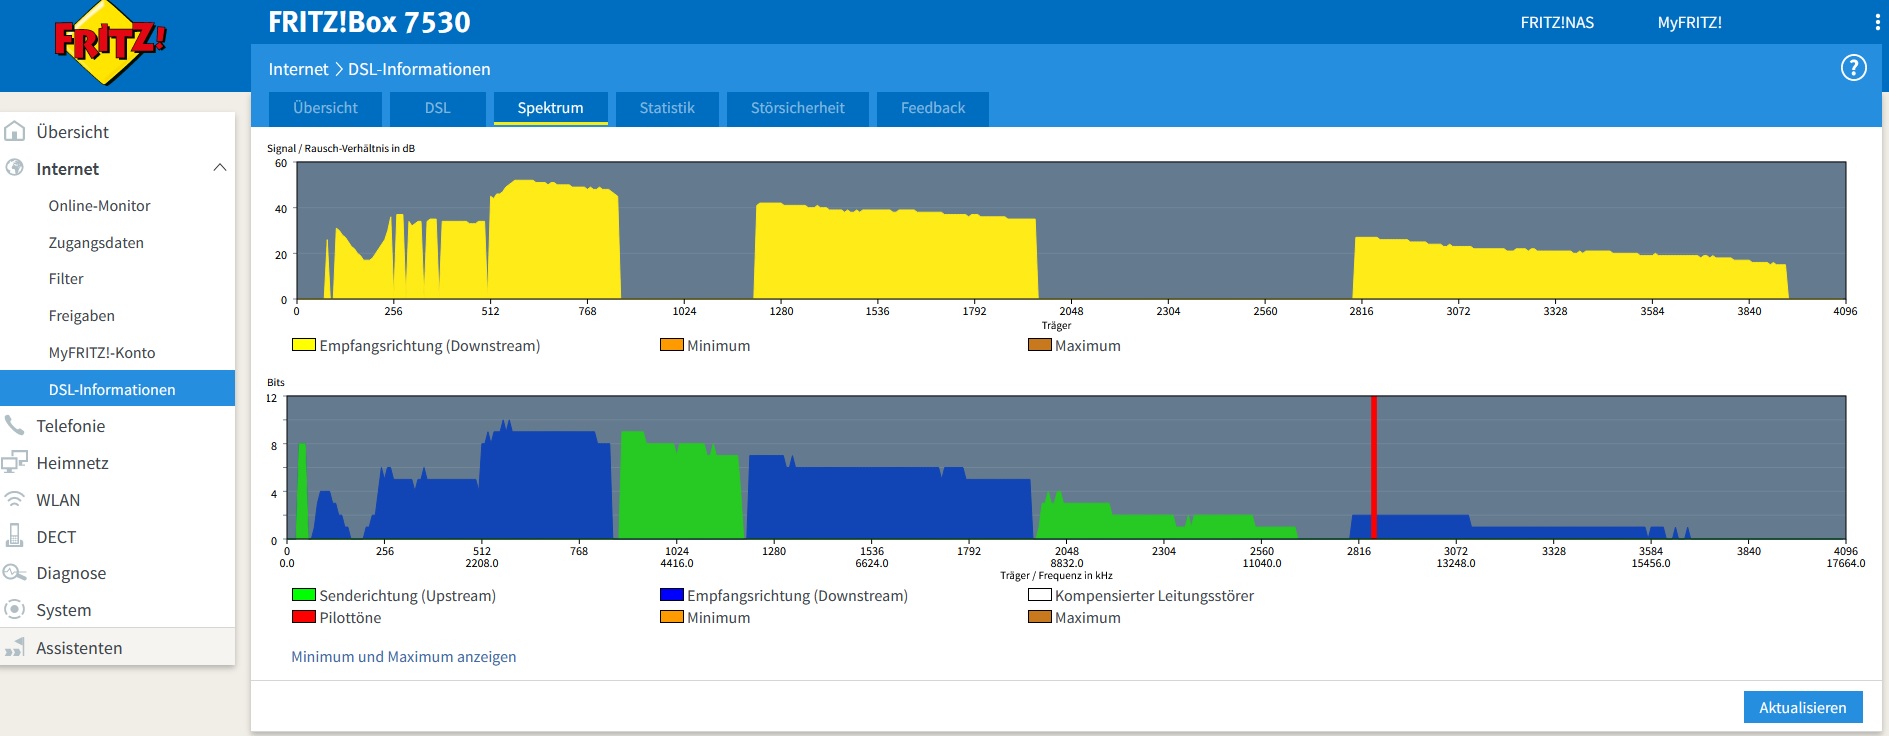Image resolution: width=1889 pixels, height=736 pixels.
Task: Click Internet in the breadcrumb
Action: coord(298,69)
